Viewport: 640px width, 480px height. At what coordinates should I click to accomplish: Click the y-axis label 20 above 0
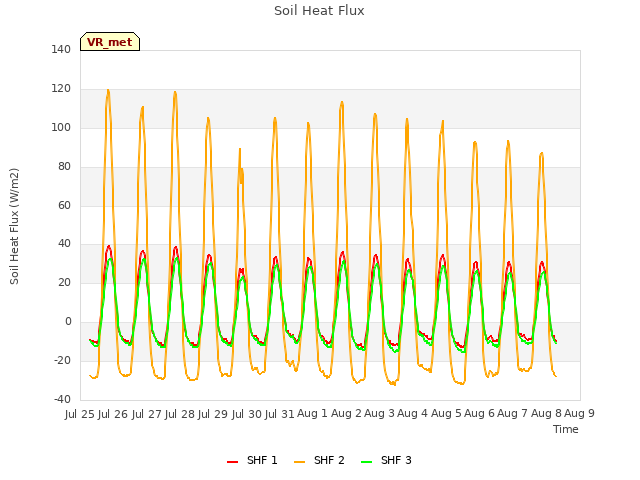64,282
